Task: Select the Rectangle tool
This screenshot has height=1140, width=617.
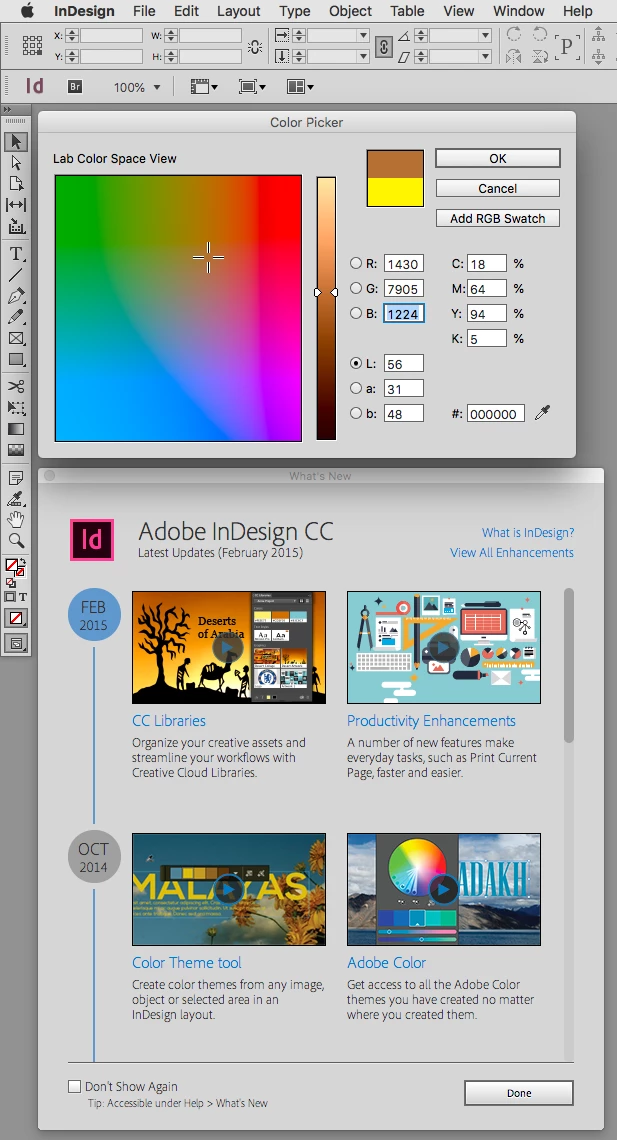Action: [x=16, y=359]
